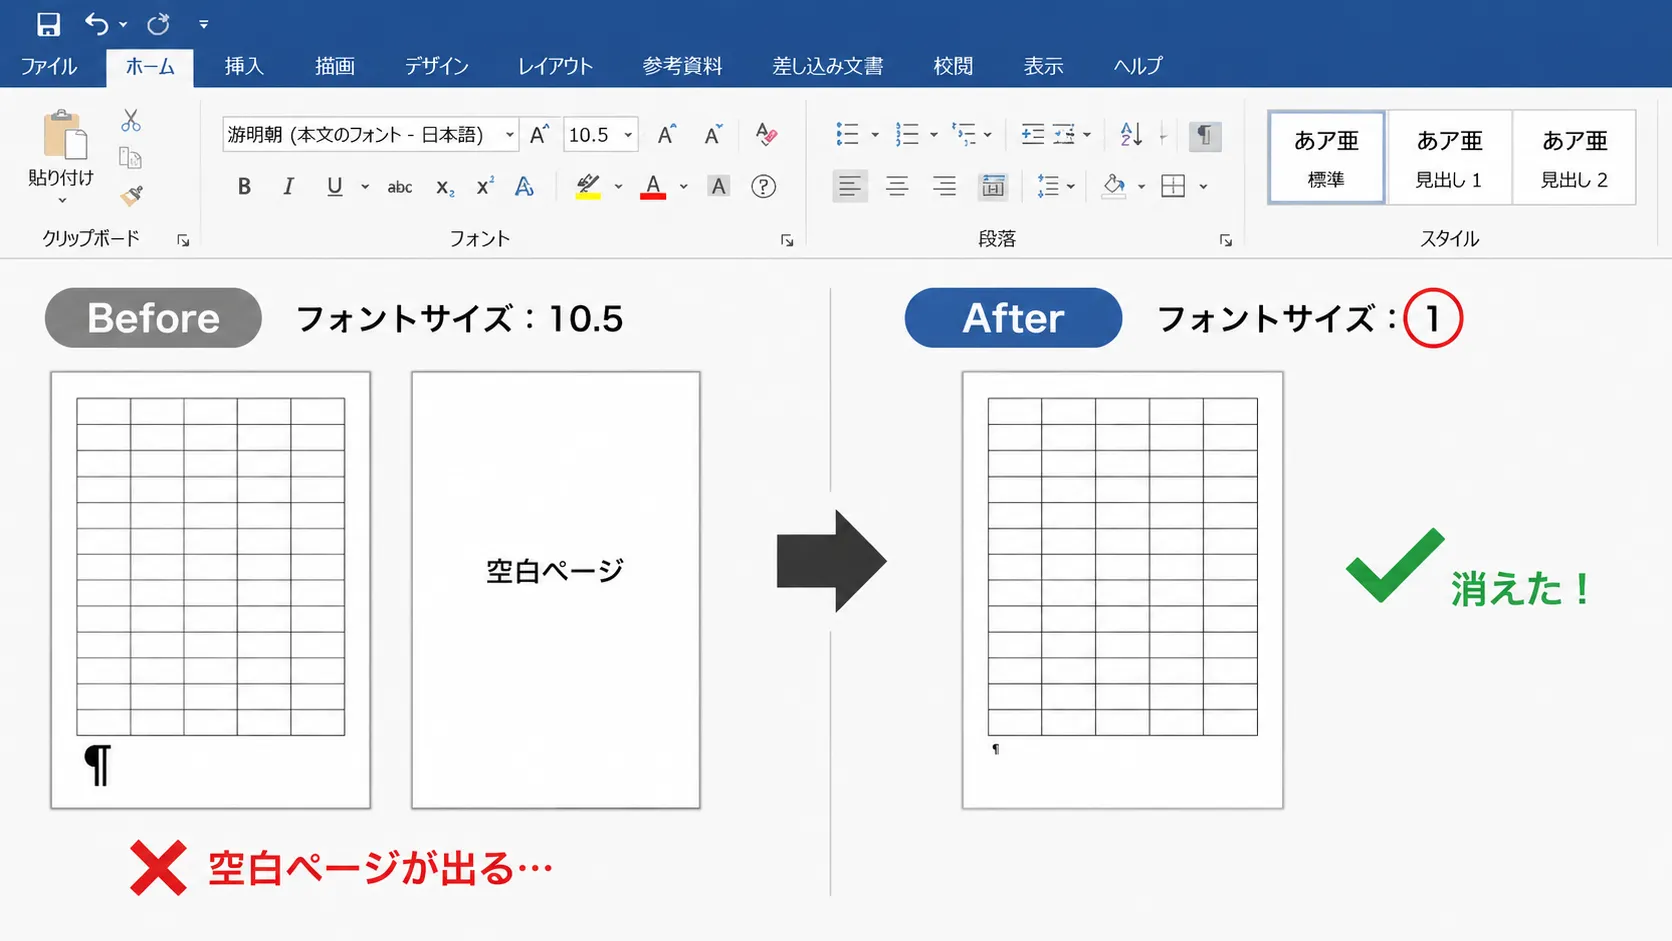The image size is (1672, 941).
Task: Switch to the 挿入 tab
Action: [x=244, y=66]
